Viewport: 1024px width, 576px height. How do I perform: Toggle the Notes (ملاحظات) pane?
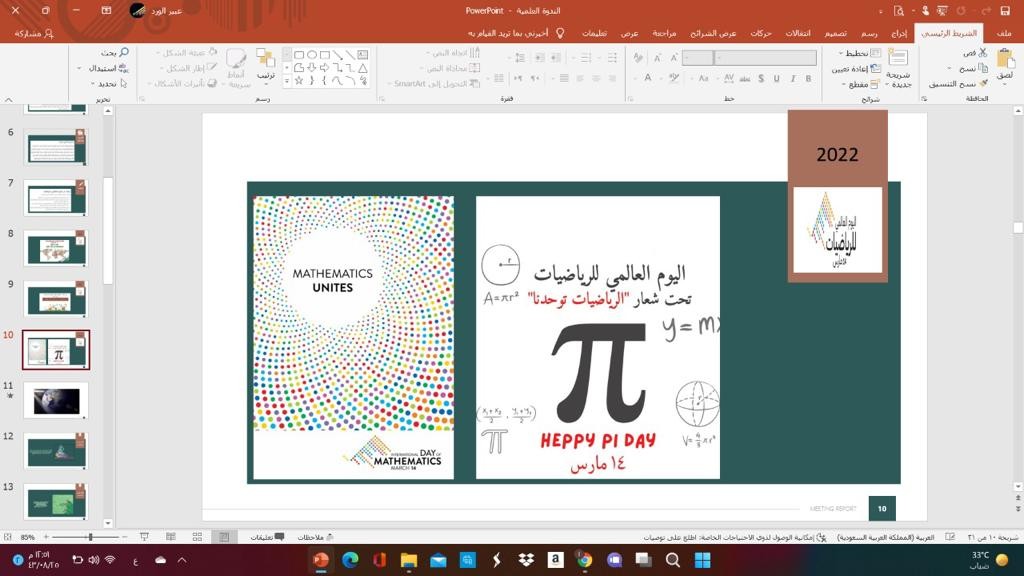[315, 537]
